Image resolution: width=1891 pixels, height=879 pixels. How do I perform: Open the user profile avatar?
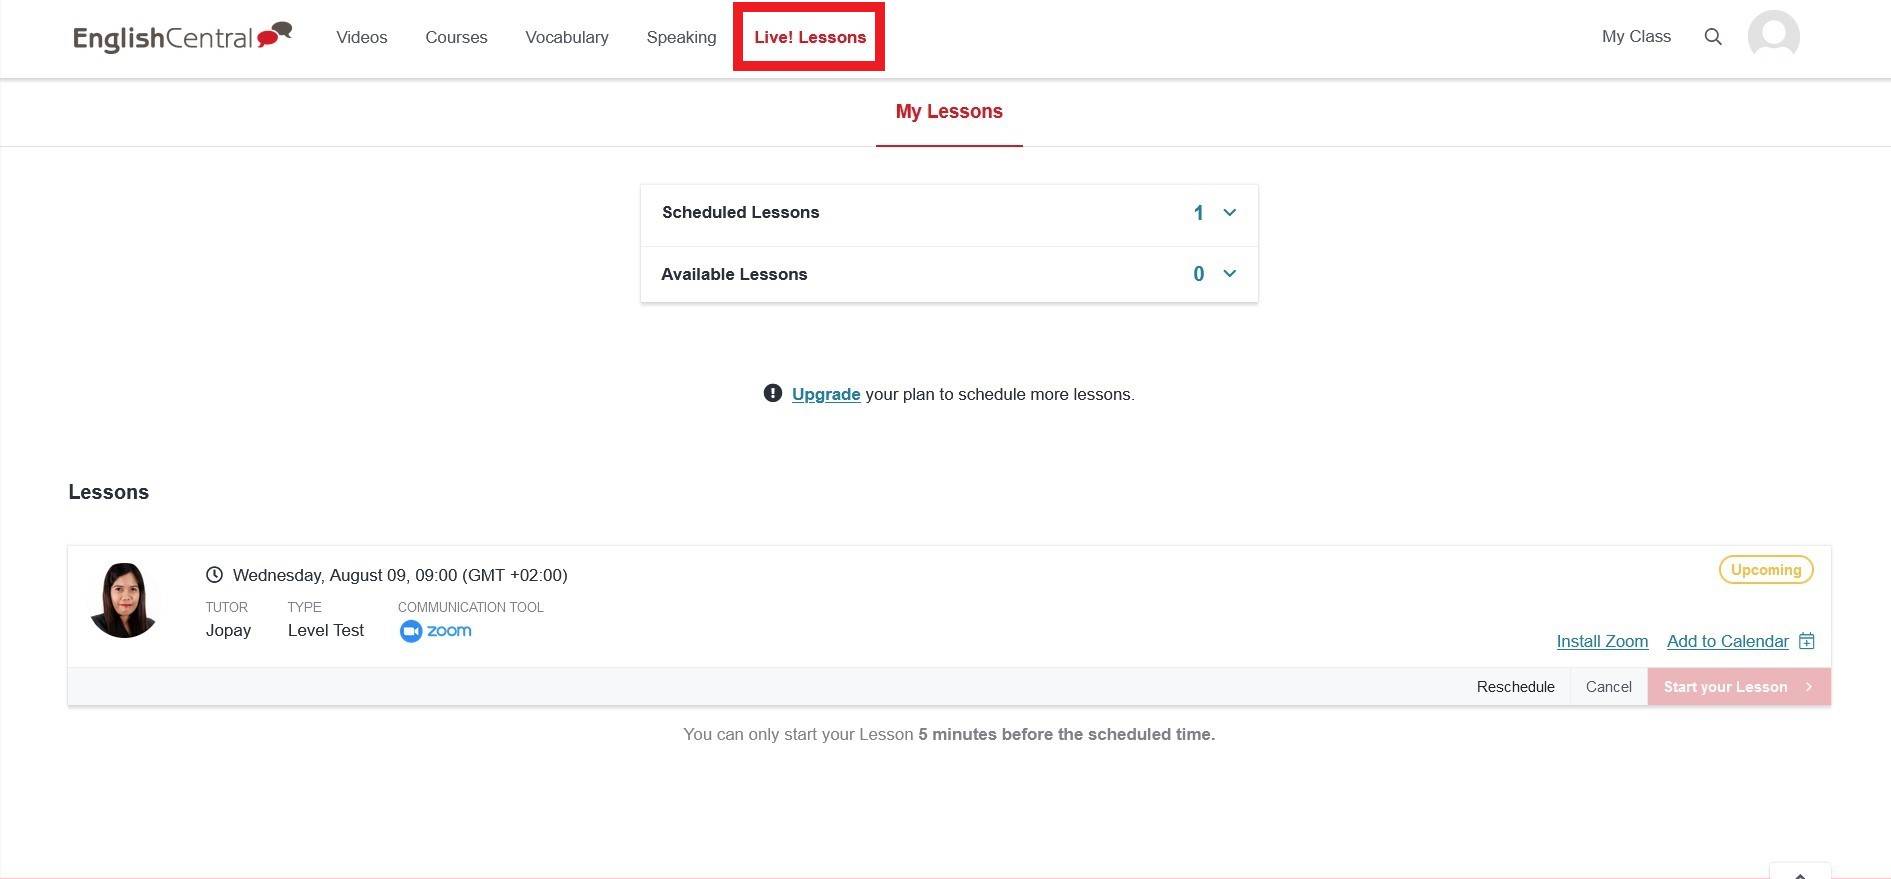click(x=1773, y=36)
